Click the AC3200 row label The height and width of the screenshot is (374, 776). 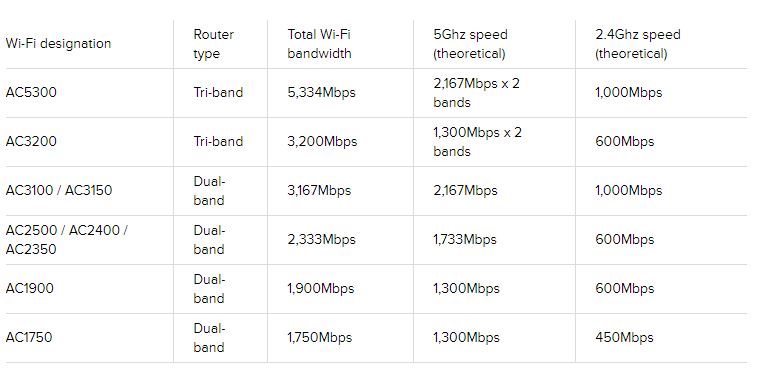(x=31, y=141)
